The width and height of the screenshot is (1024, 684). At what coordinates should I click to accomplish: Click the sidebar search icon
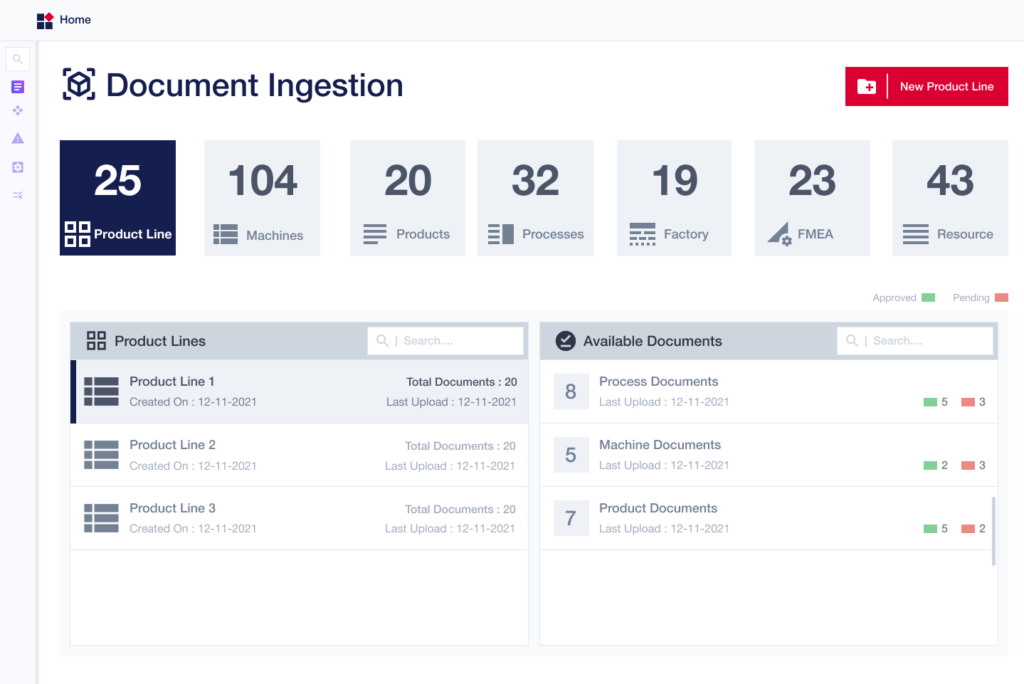click(x=17, y=59)
